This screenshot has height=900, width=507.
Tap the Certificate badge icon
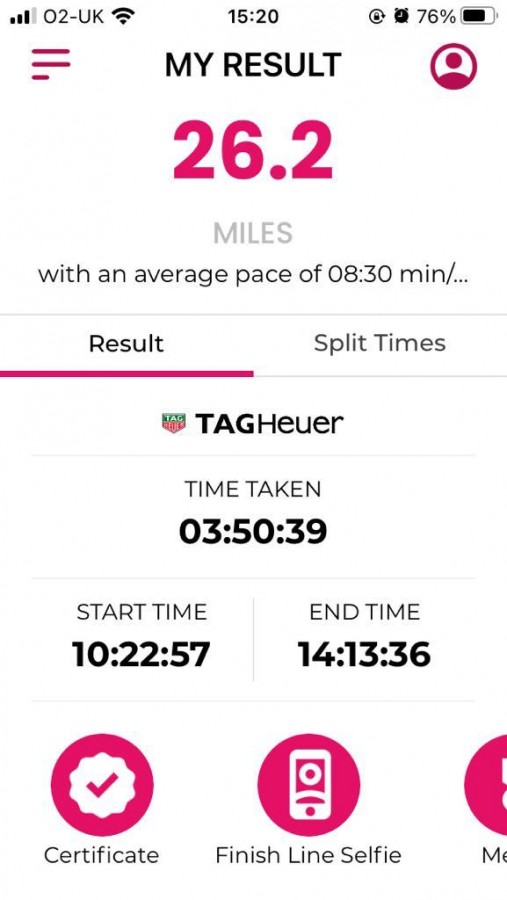(102, 785)
